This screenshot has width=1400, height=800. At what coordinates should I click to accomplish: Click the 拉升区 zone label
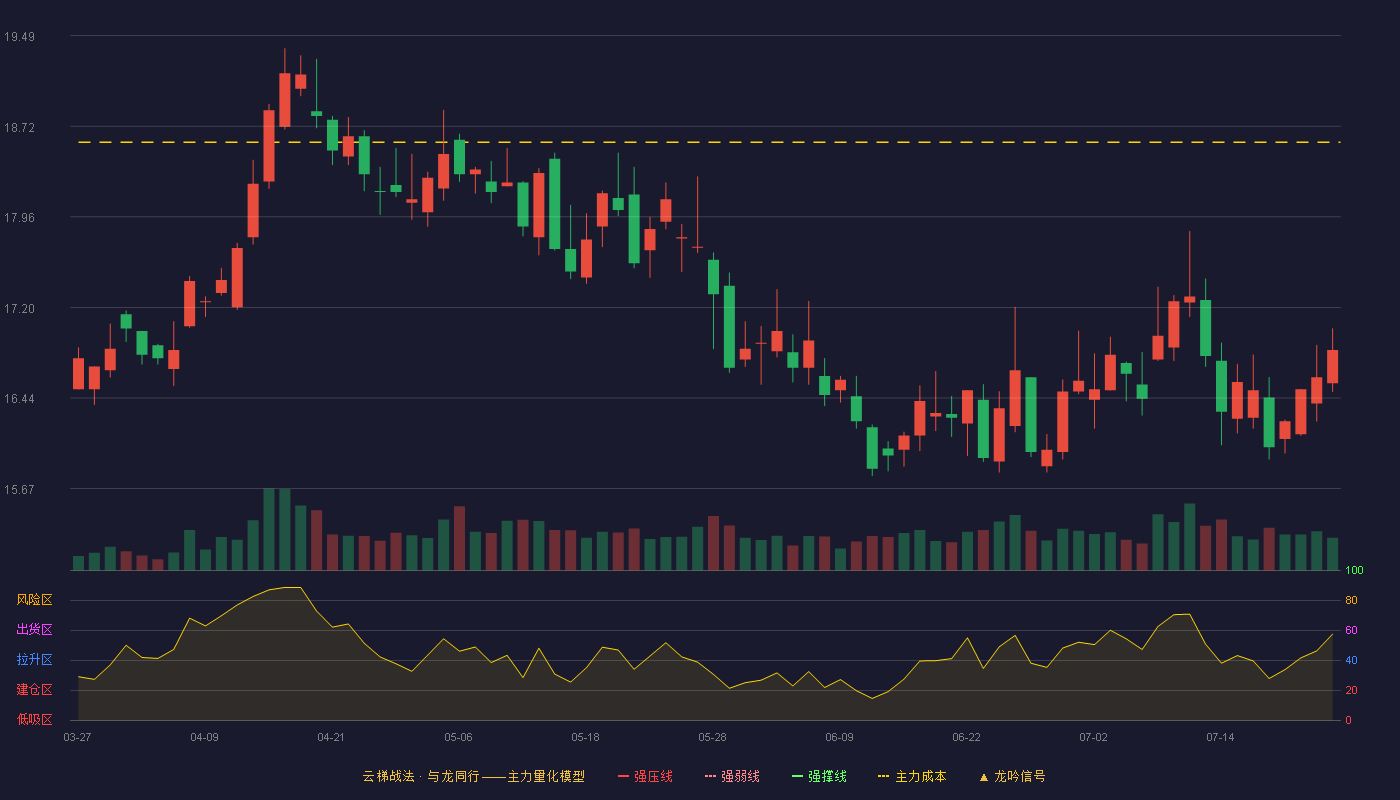34,660
